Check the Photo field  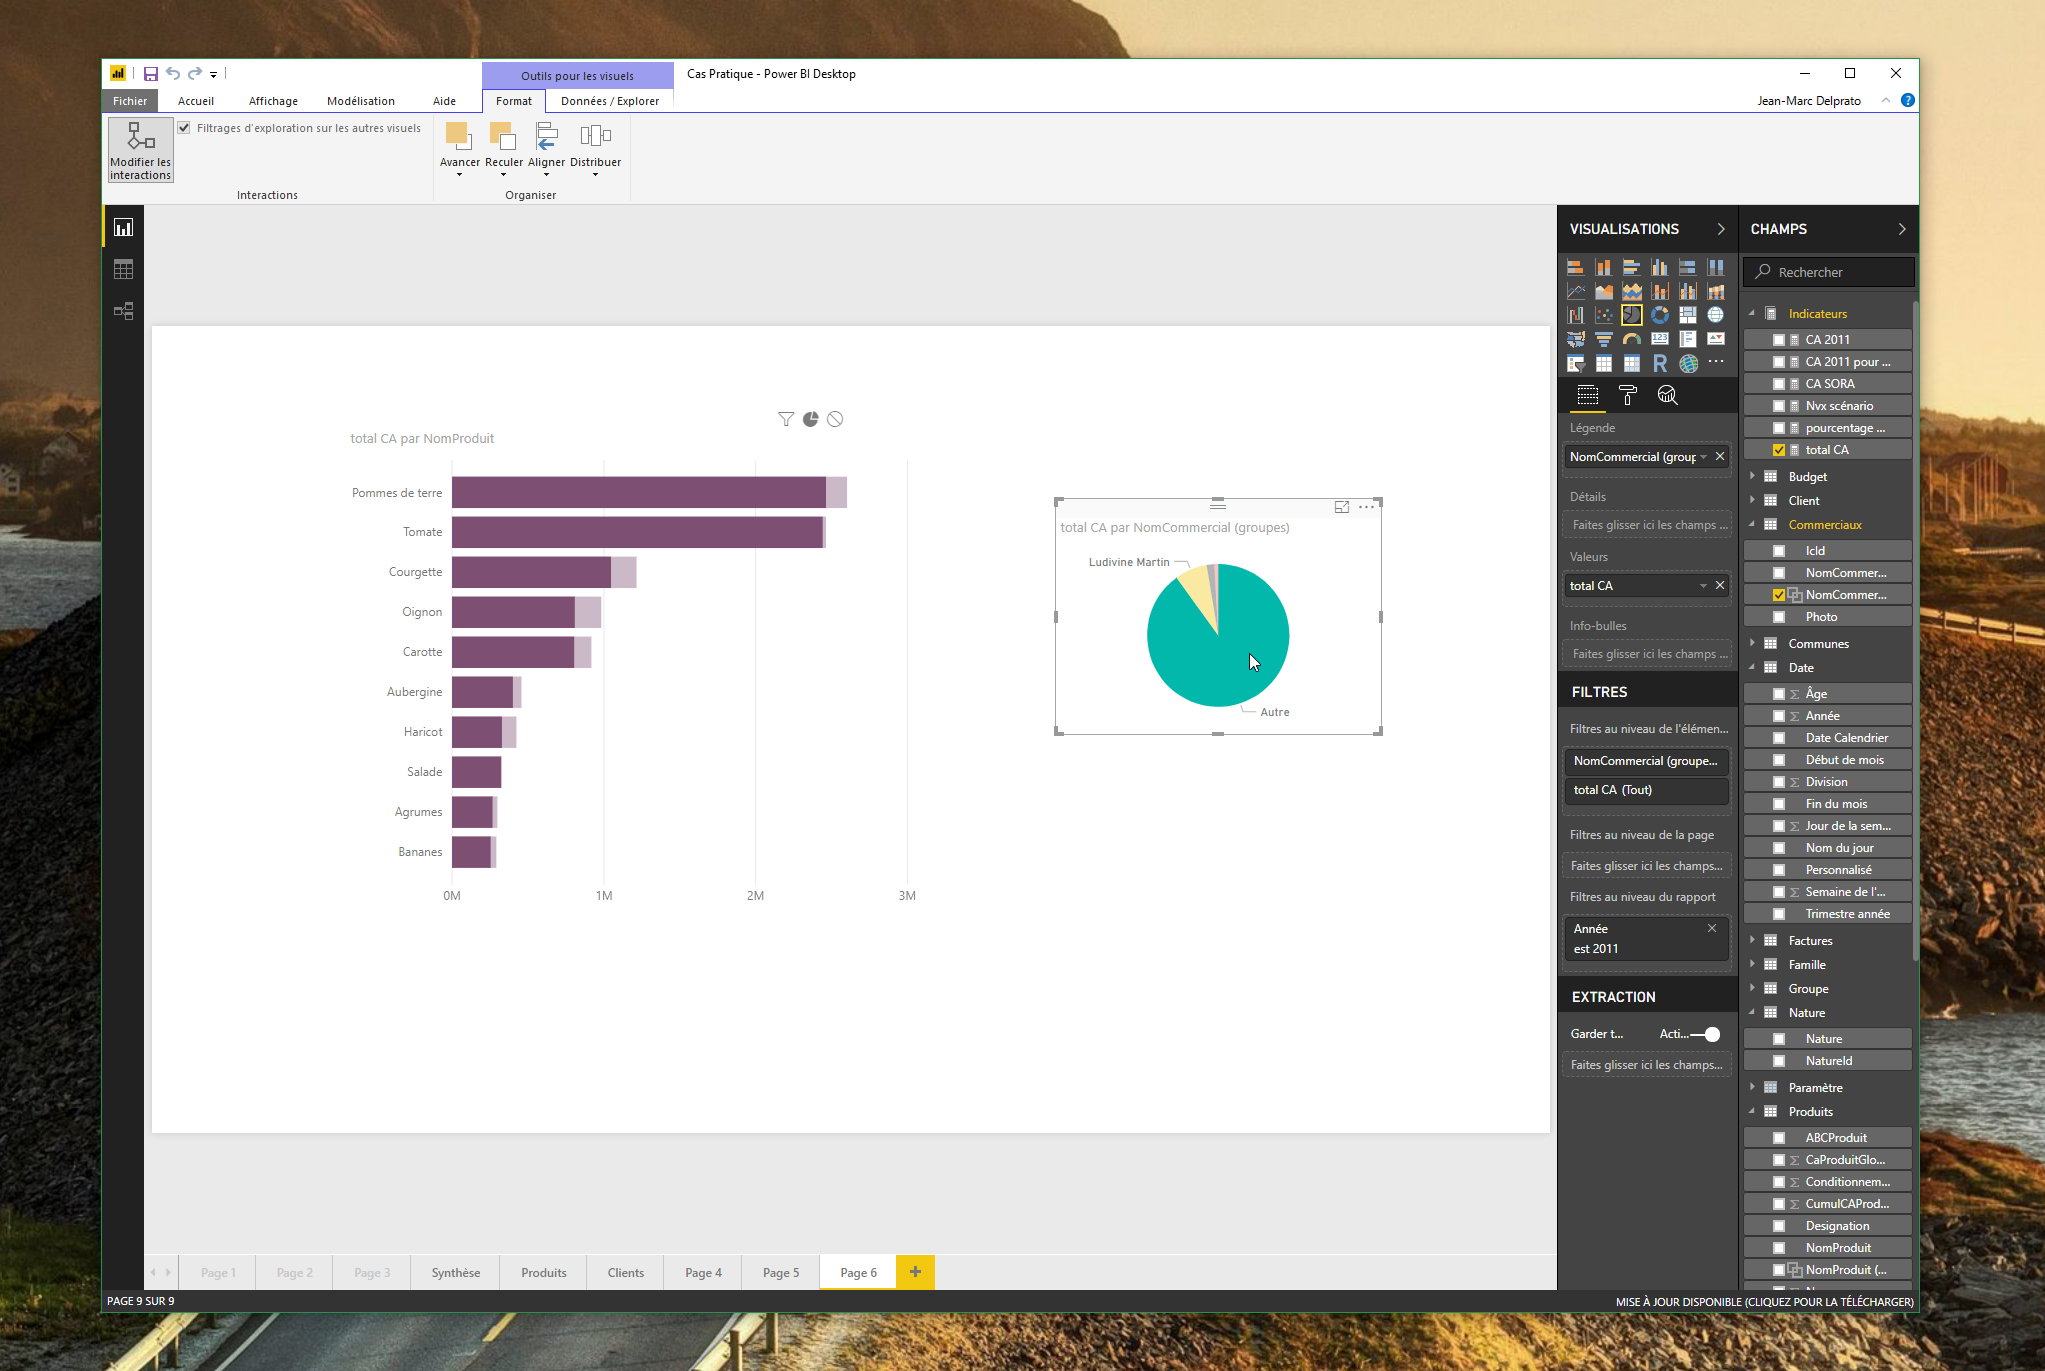1779,617
